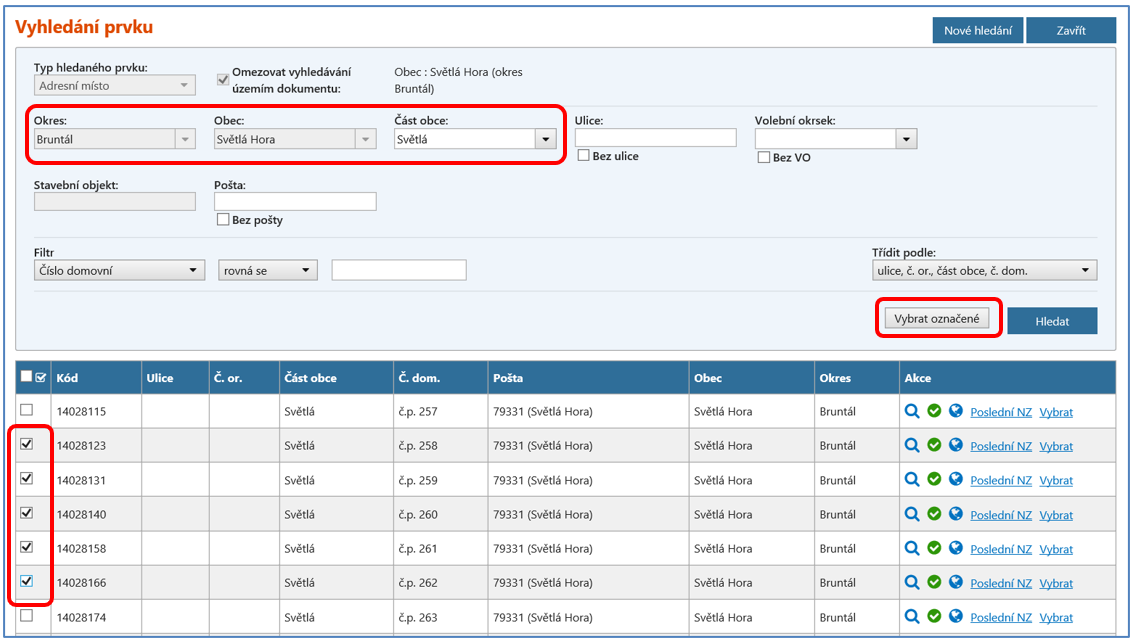Open the 'Část obce' dropdown
Viewport: 1136px width, 642px height.
click(x=545, y=140)
